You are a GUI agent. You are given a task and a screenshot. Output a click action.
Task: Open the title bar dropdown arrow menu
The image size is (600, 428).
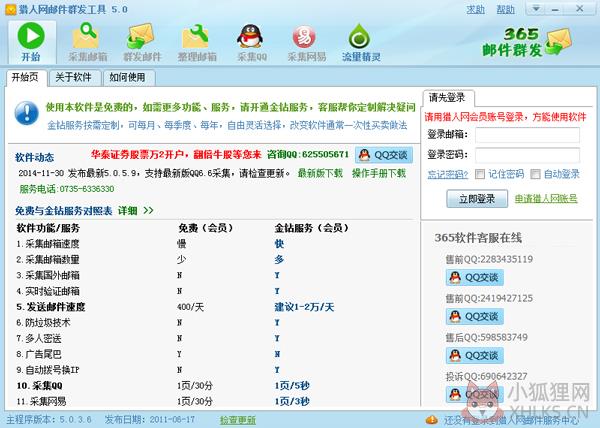tap(536, 9)
